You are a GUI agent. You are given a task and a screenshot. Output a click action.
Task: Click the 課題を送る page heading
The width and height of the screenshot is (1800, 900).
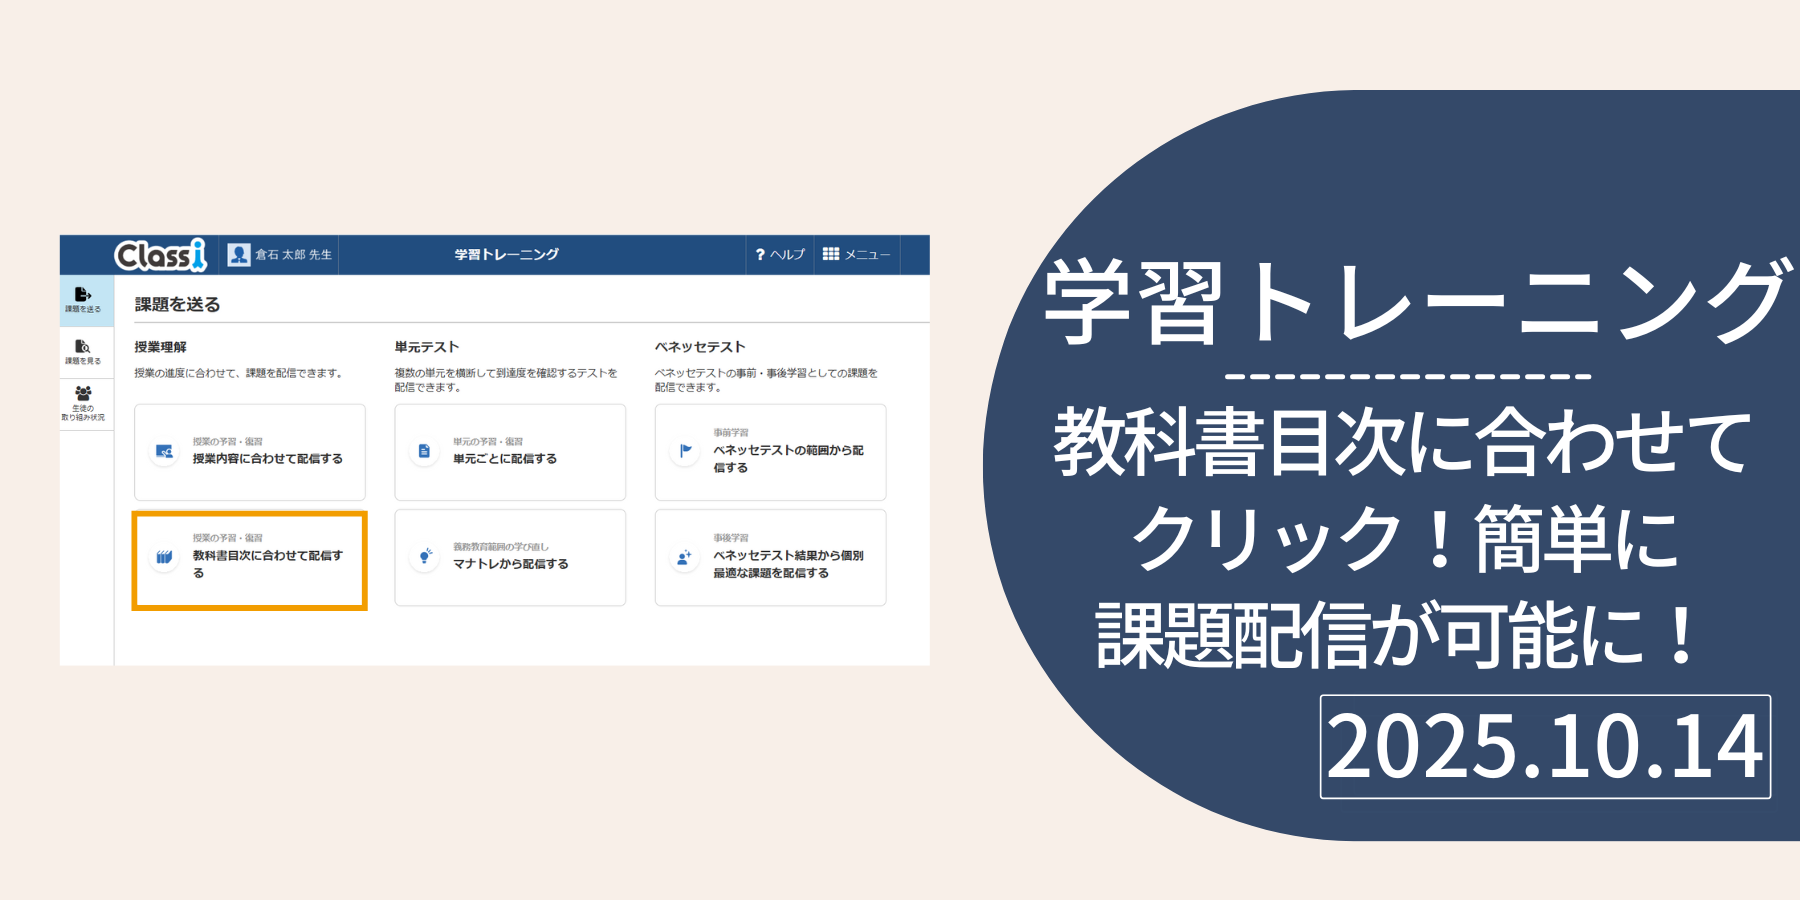(x=177, y=304)
